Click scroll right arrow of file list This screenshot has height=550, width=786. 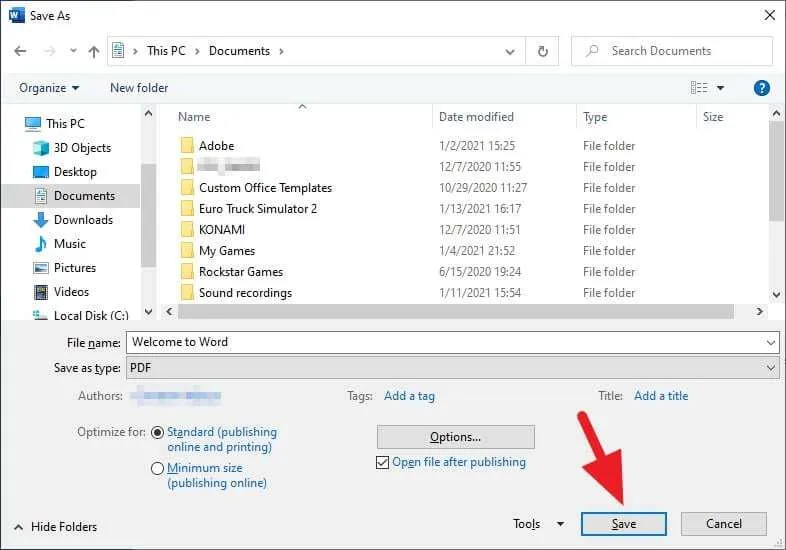tap(759, 311)
